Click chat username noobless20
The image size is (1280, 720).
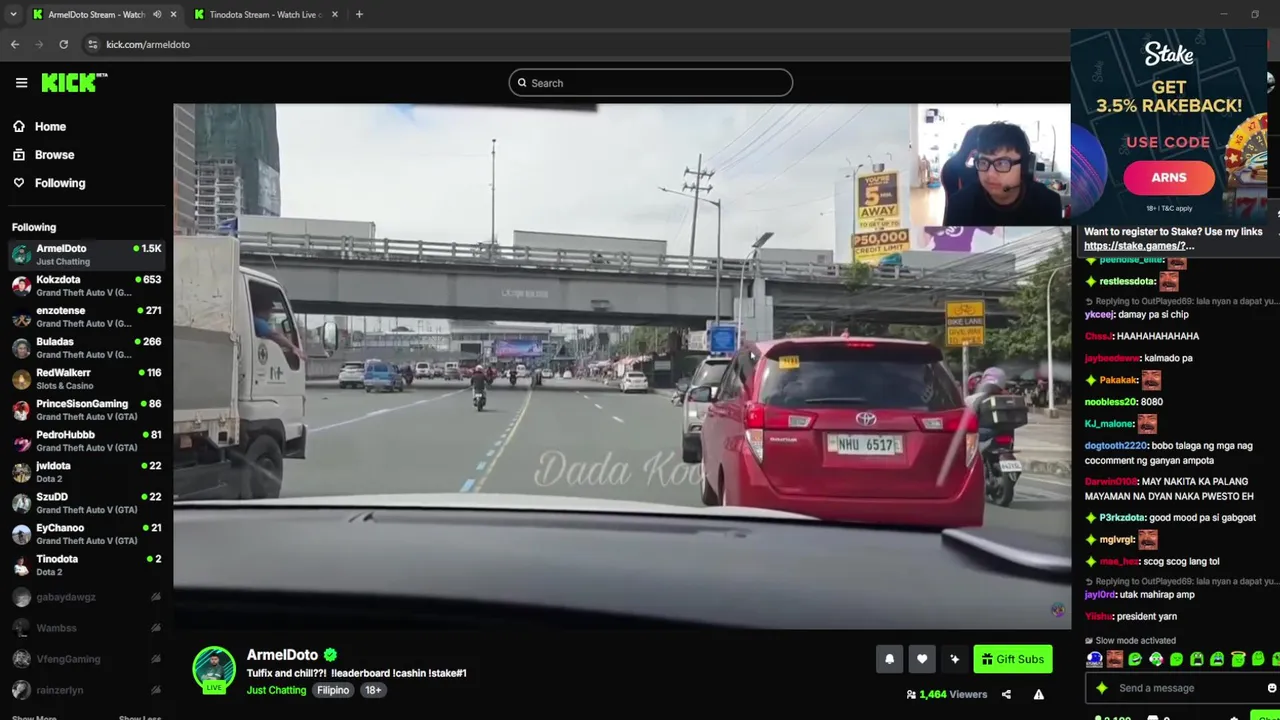click(x=1111, y=402)
